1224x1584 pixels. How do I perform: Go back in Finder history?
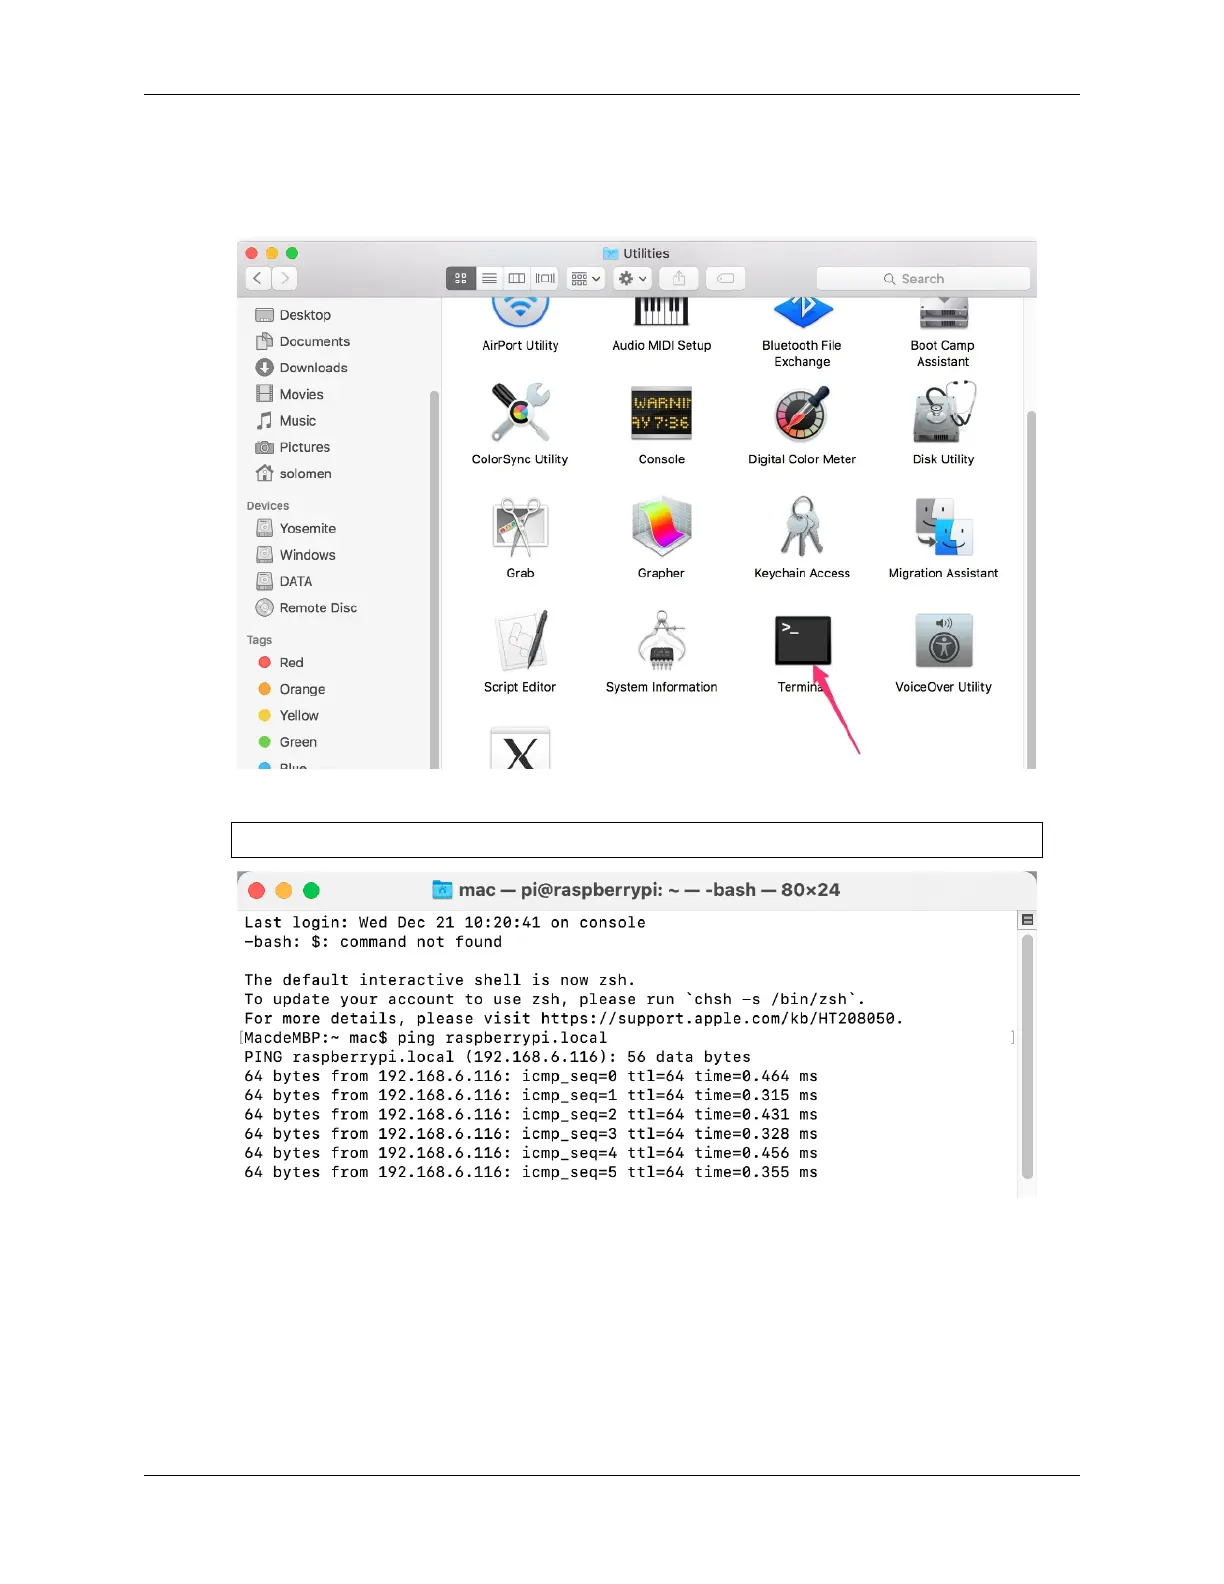[258, 278]
